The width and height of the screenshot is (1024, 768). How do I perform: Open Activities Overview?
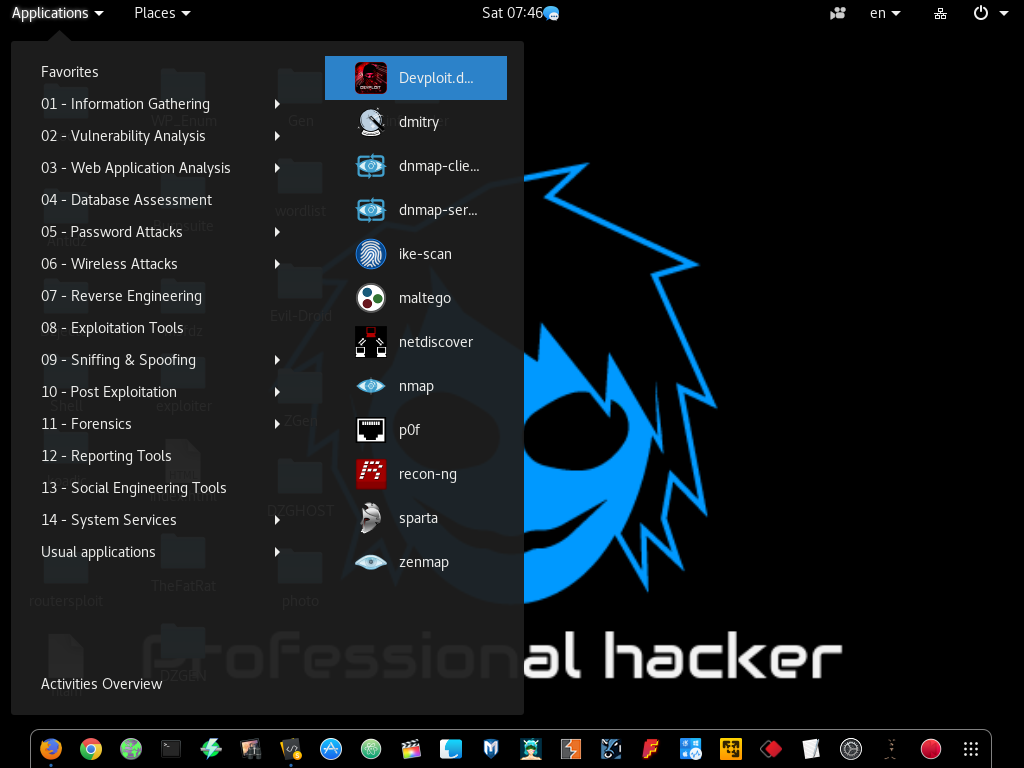click(x=102, y=684)
